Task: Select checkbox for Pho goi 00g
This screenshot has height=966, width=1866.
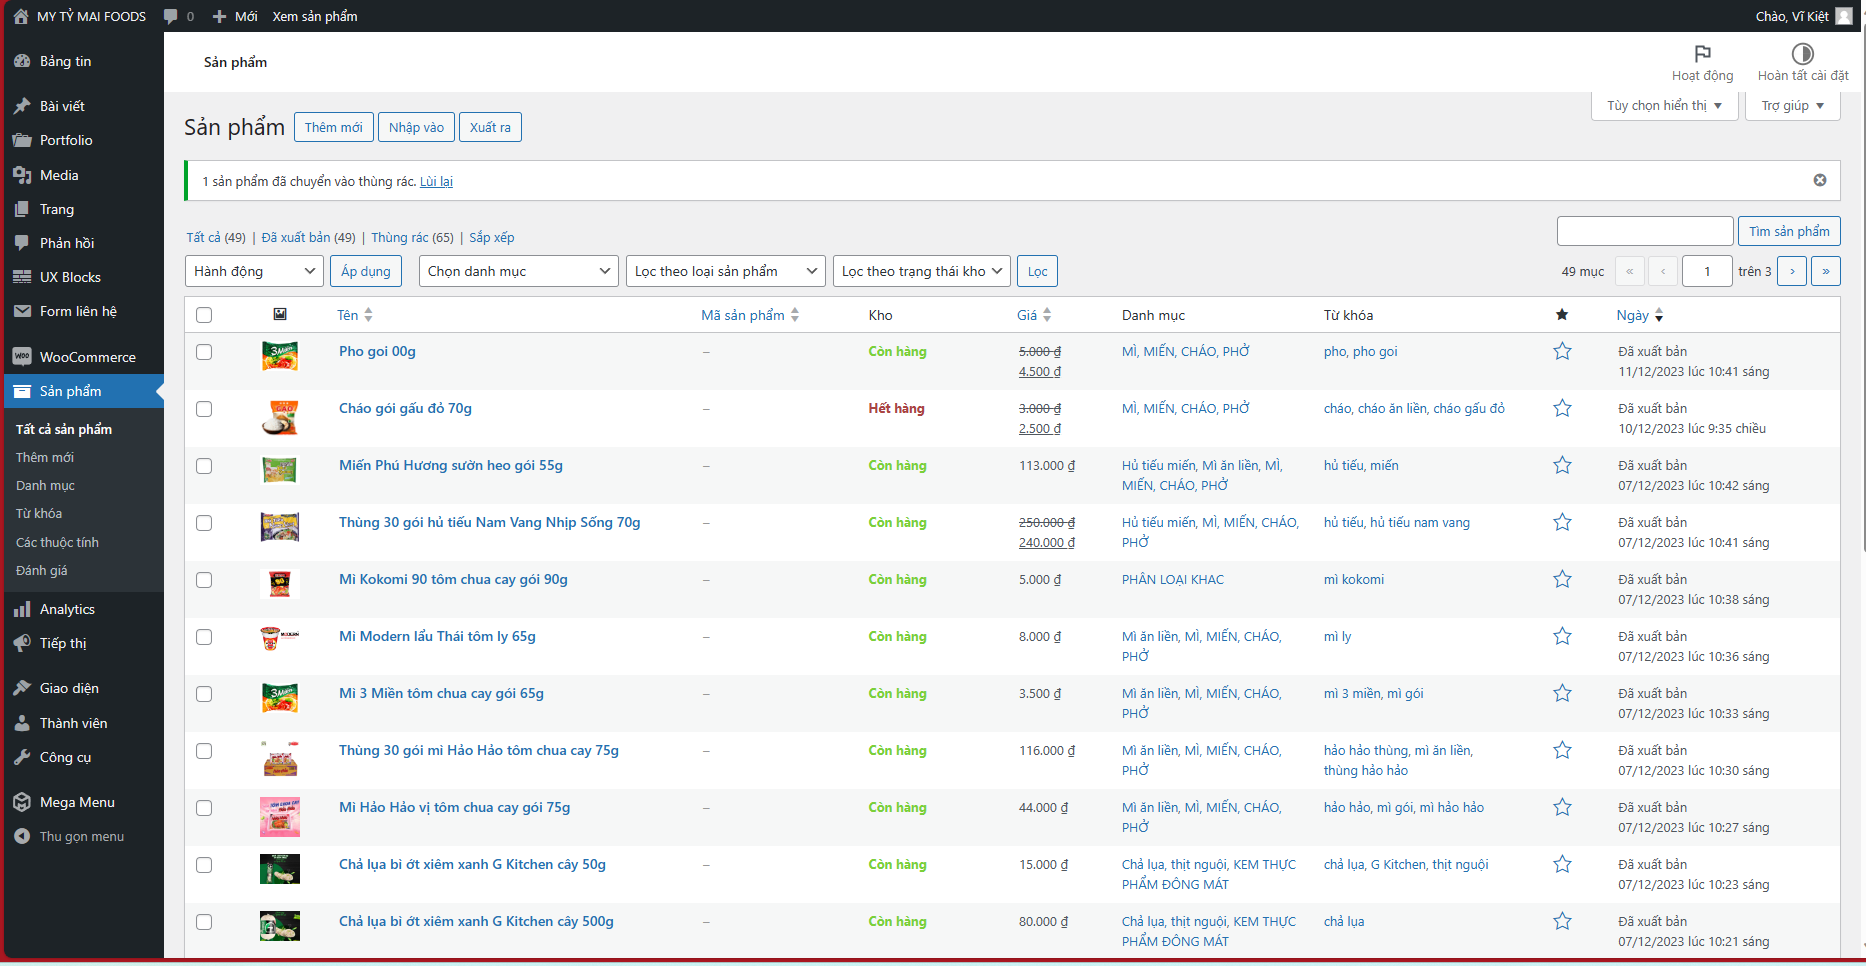Action: 204,352
